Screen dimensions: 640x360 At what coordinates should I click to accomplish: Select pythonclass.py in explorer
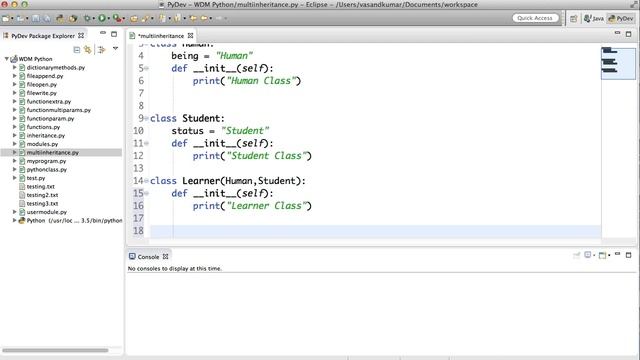[47, 169]
